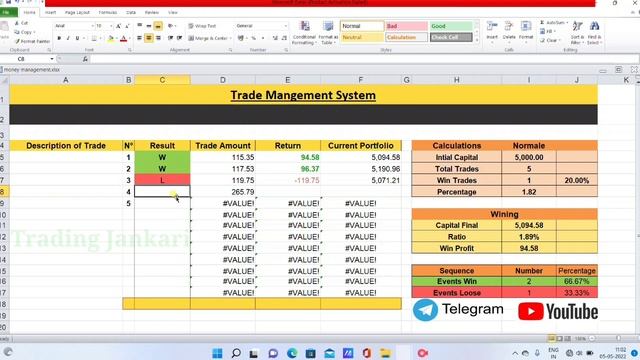Toggle Underline formatting
This screenshot has height=360, width=640.
point(77,38)
